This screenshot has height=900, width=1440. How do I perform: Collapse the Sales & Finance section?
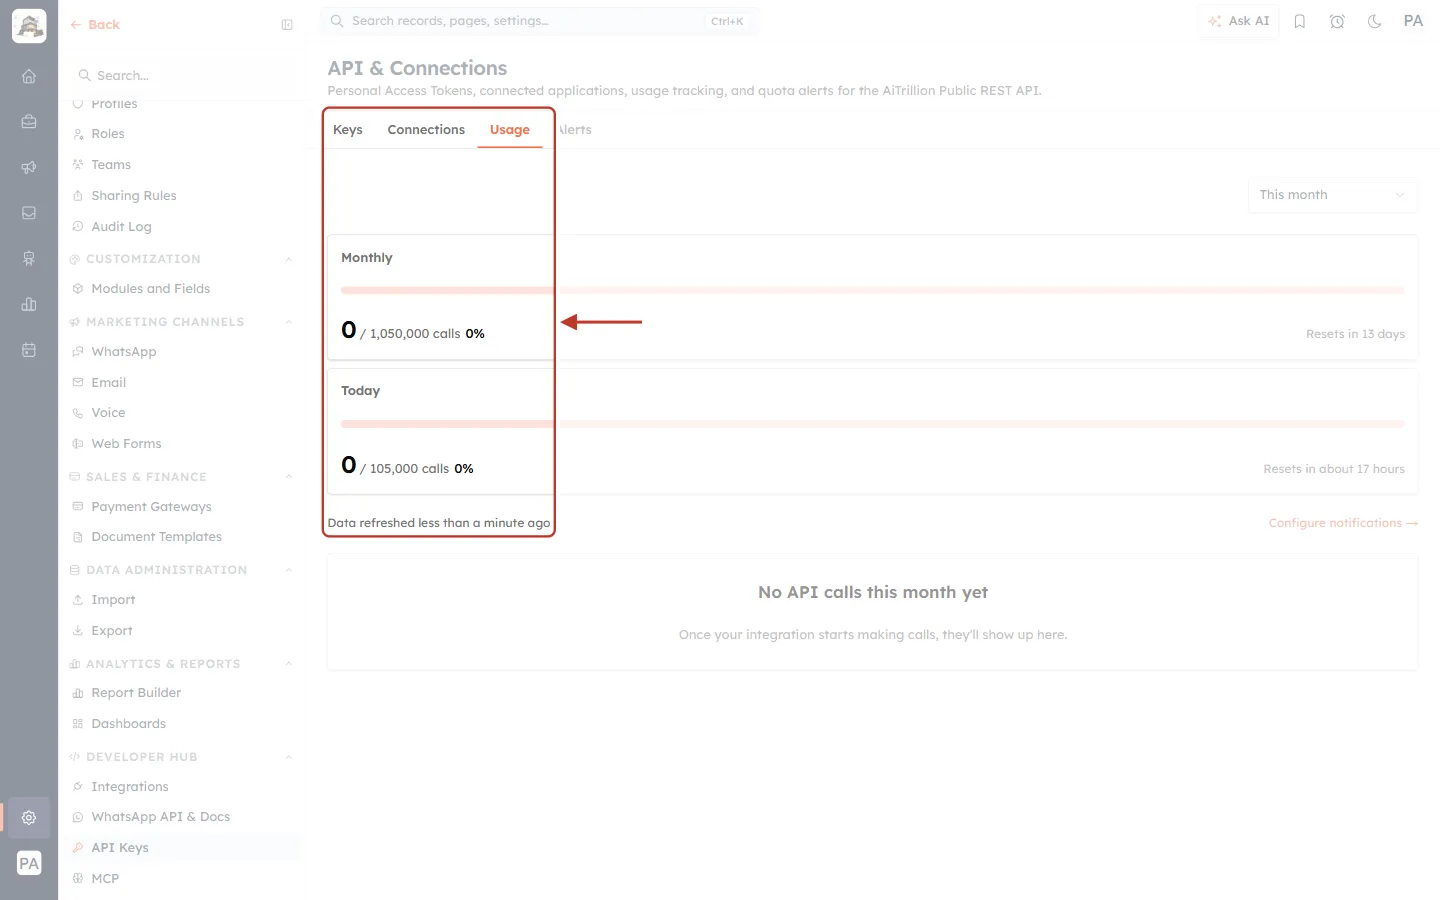point(289,477)
